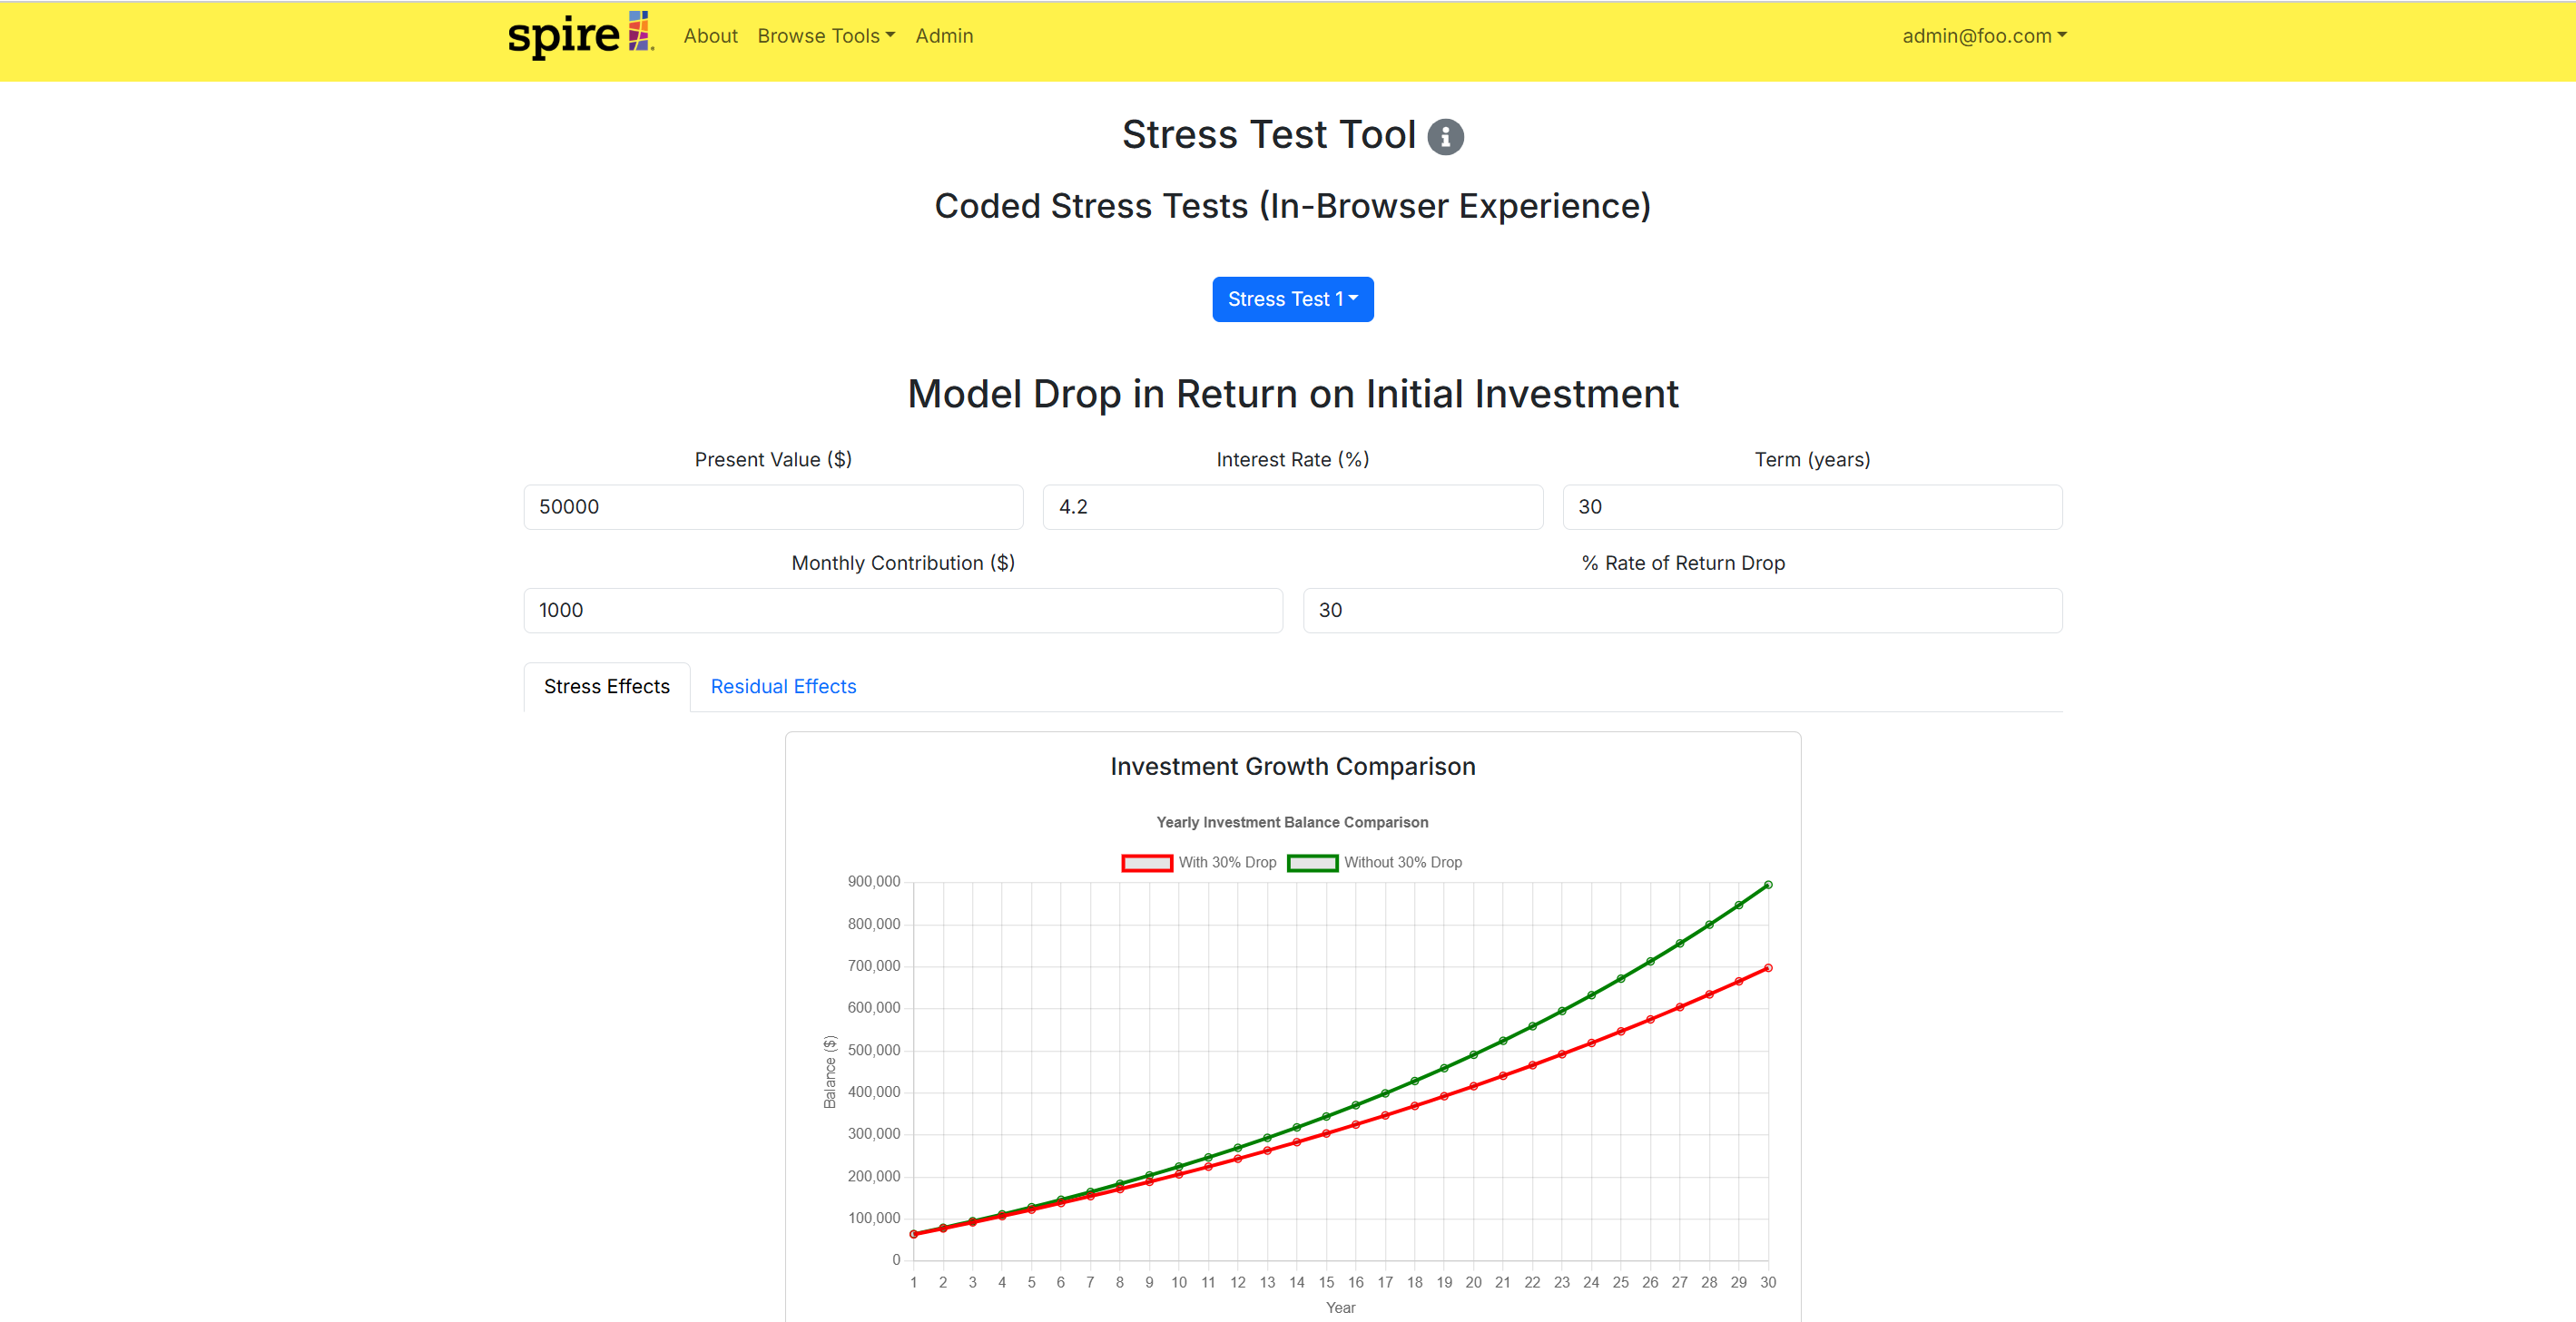This screenshot has height=1322, width=2576.
Task: Focus the Interest Rate input field
Action: [x=1292, y=507]
